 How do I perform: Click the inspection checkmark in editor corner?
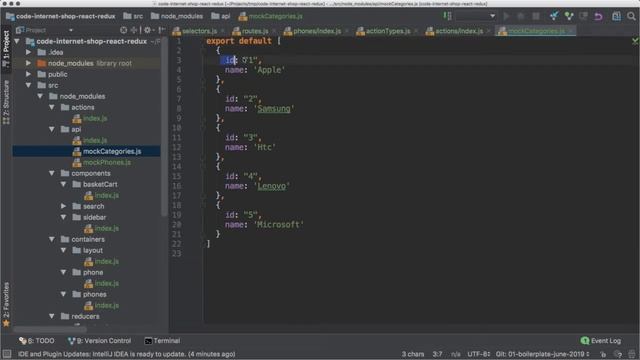click(x=635, y=41)
